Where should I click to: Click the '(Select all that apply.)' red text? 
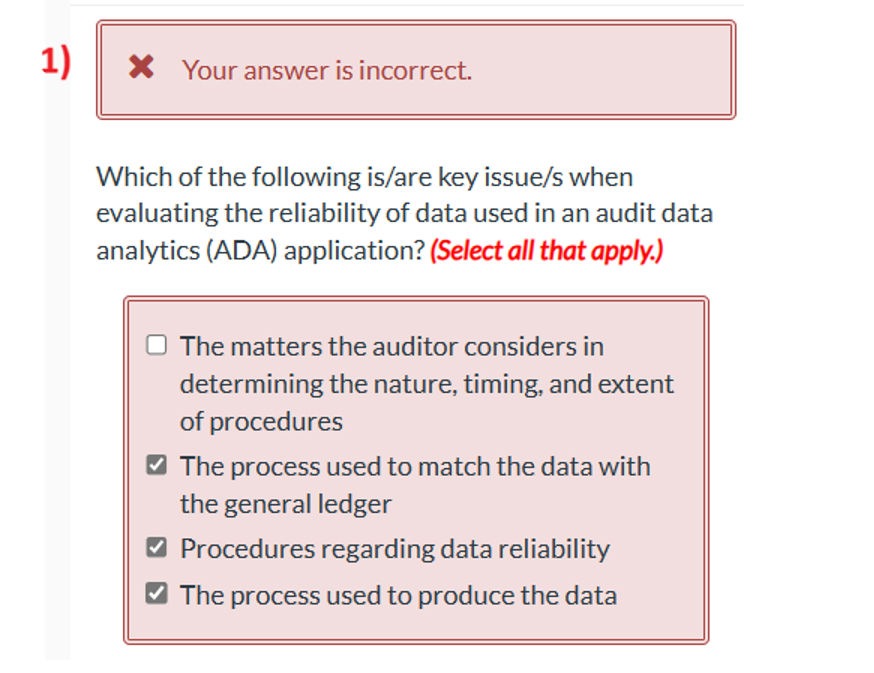tap(547, 249)
